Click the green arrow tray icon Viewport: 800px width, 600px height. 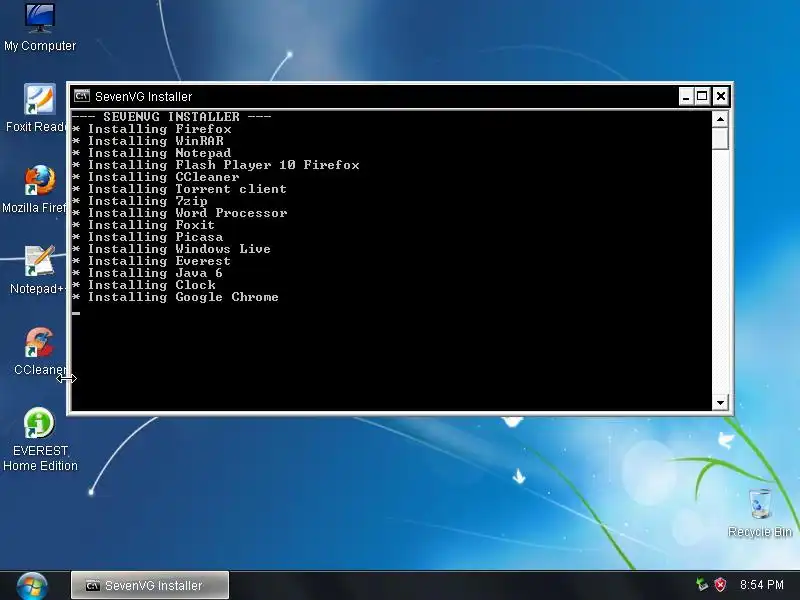[x=702, y=584]
